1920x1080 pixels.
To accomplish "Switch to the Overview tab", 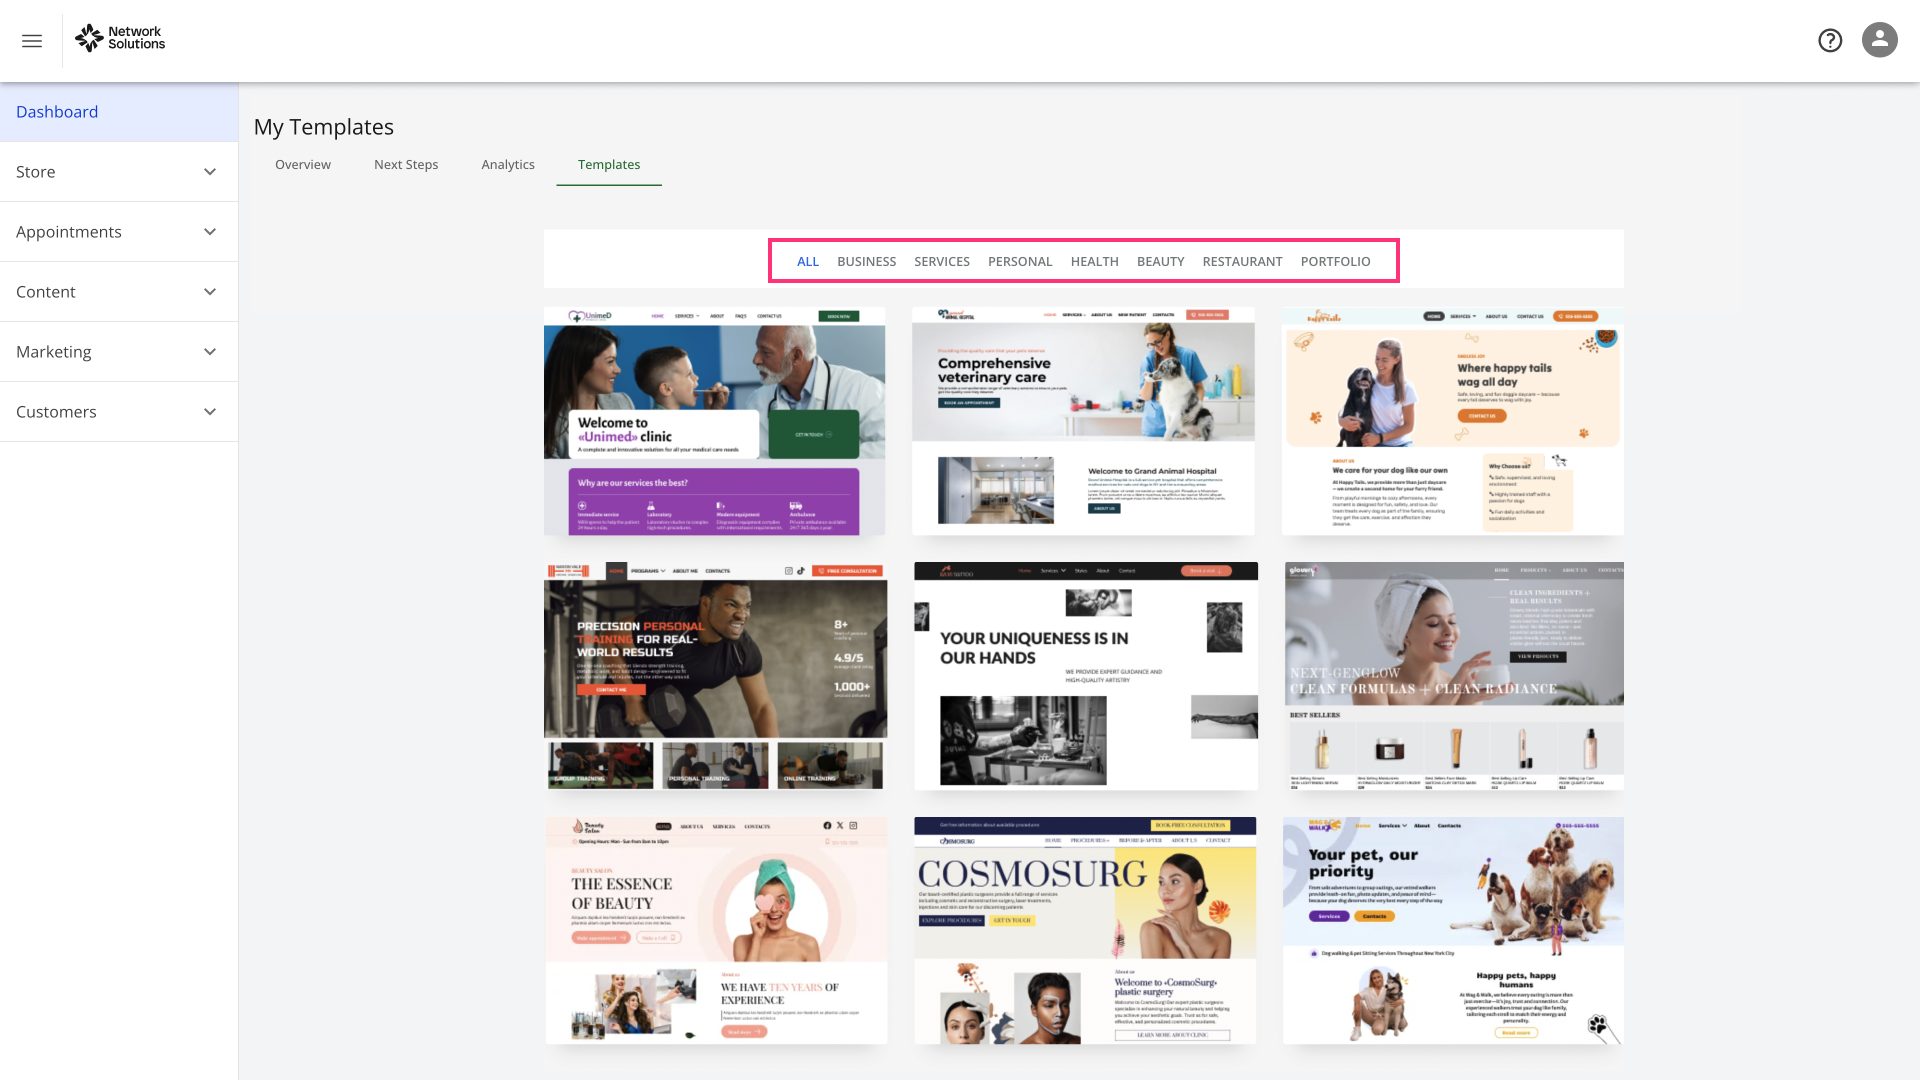I will 302,165.
